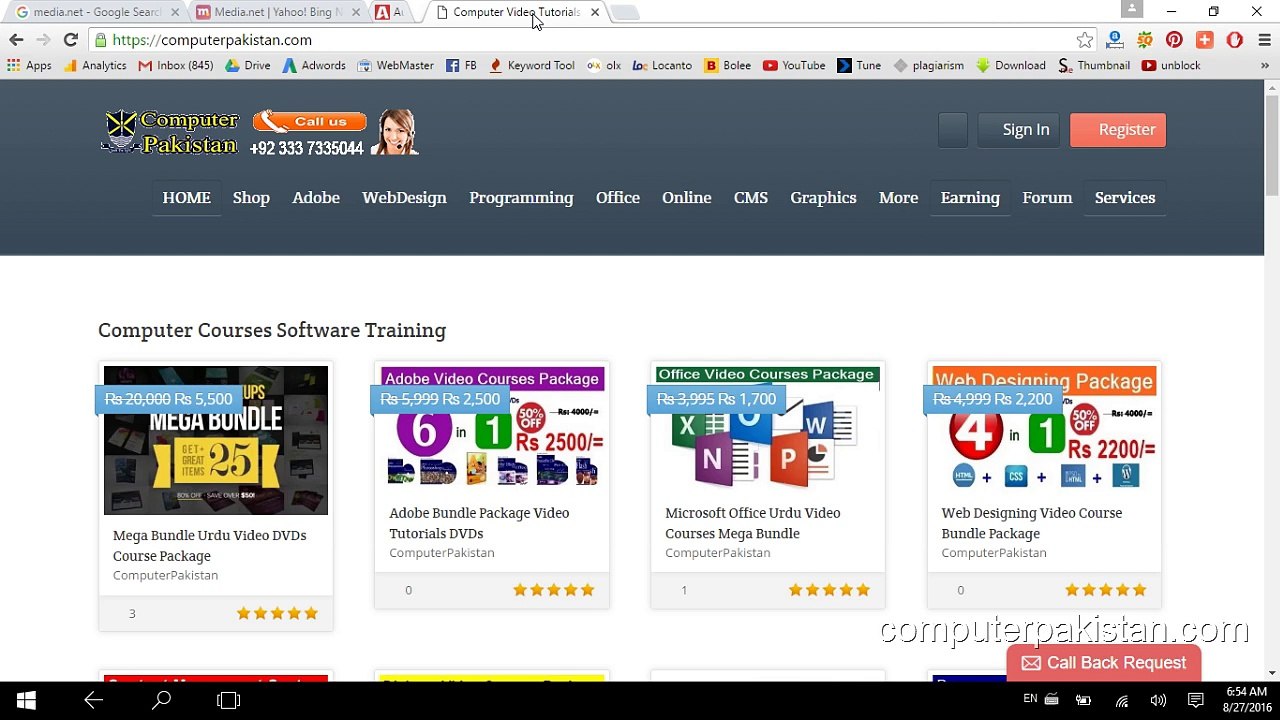Open the Analytics bookmark
The height and width of the screenshot is (720, 1280).
[x=95, y=65]
